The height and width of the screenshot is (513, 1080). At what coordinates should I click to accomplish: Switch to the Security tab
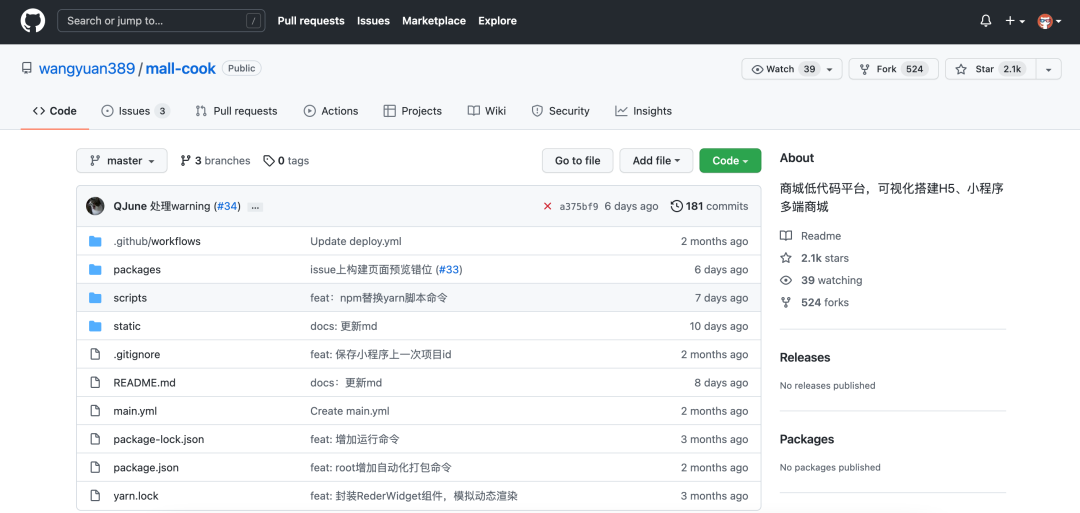click(561, 111)
